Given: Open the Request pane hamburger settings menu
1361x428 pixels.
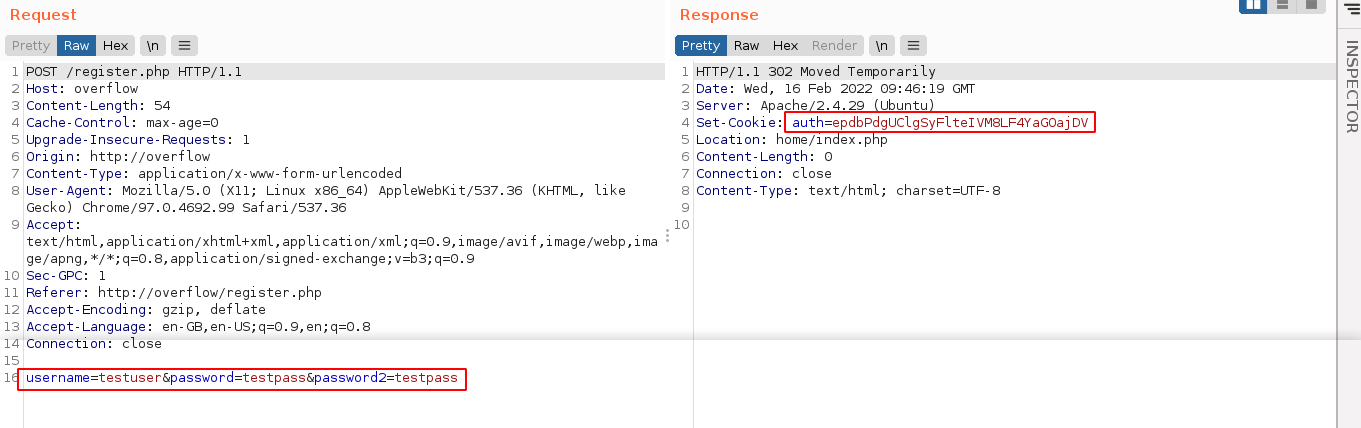Looking at the screenshot, I should [x=184, y=45].
